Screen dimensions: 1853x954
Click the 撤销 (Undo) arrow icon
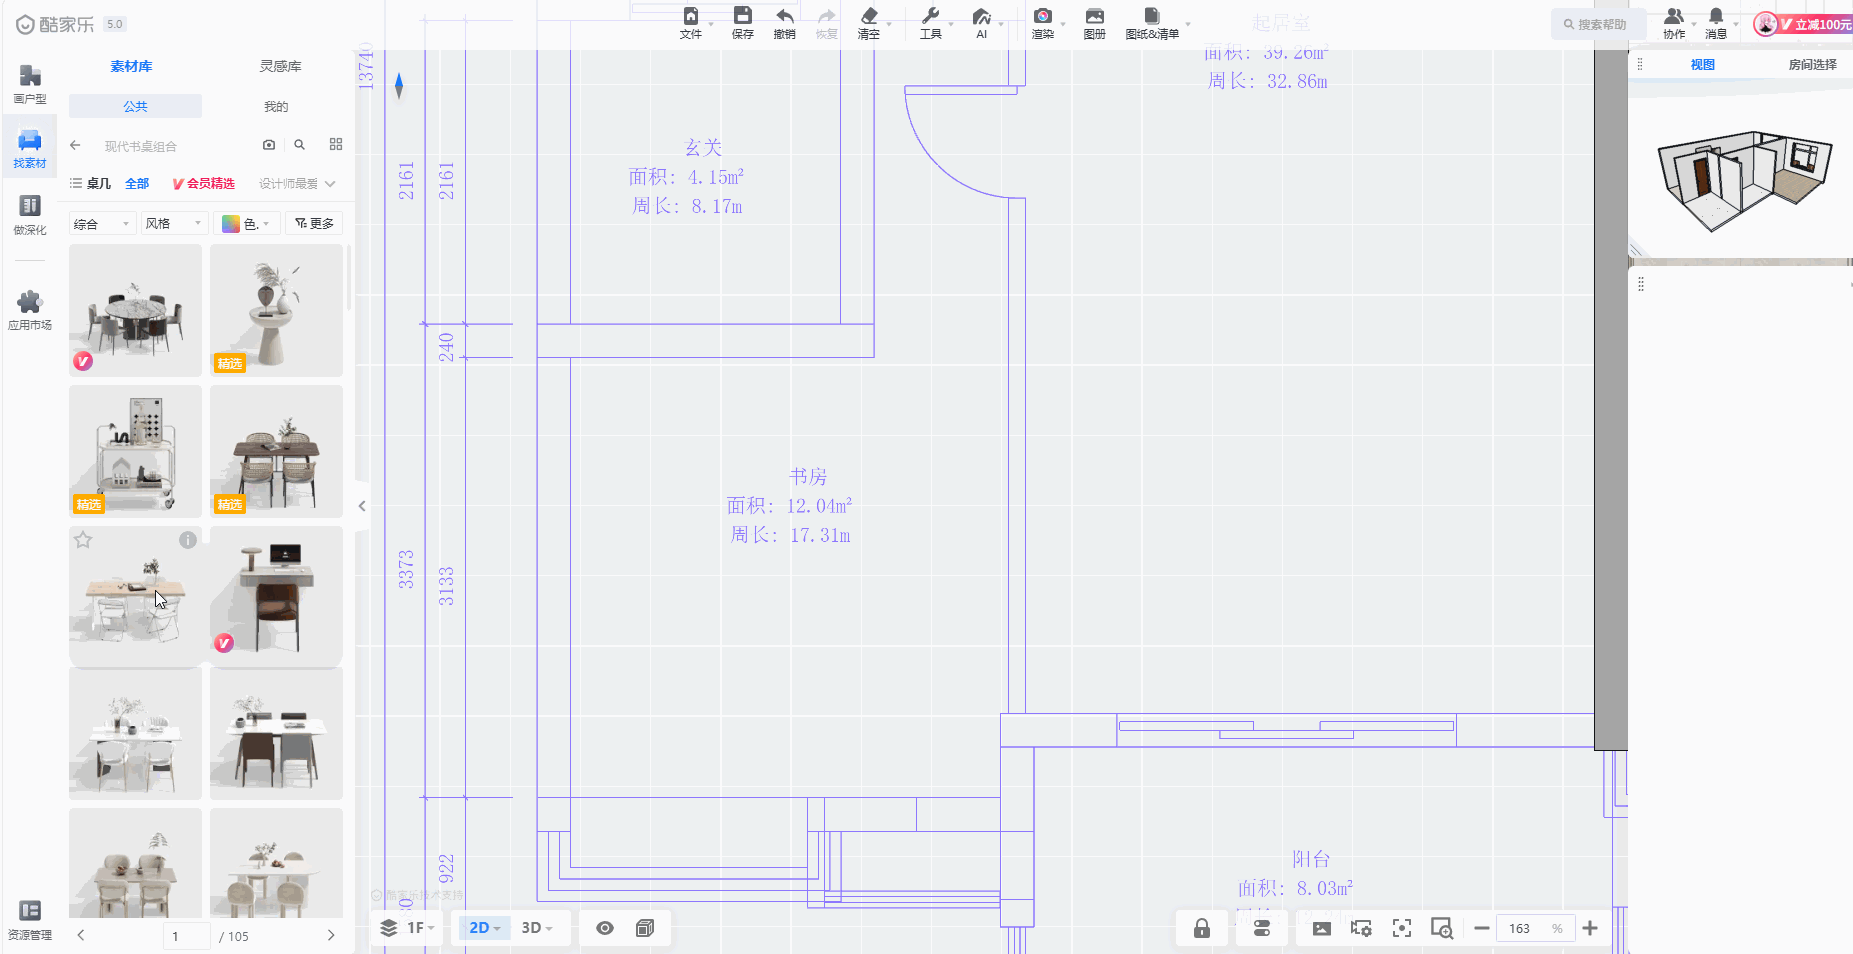pos(784,17)
